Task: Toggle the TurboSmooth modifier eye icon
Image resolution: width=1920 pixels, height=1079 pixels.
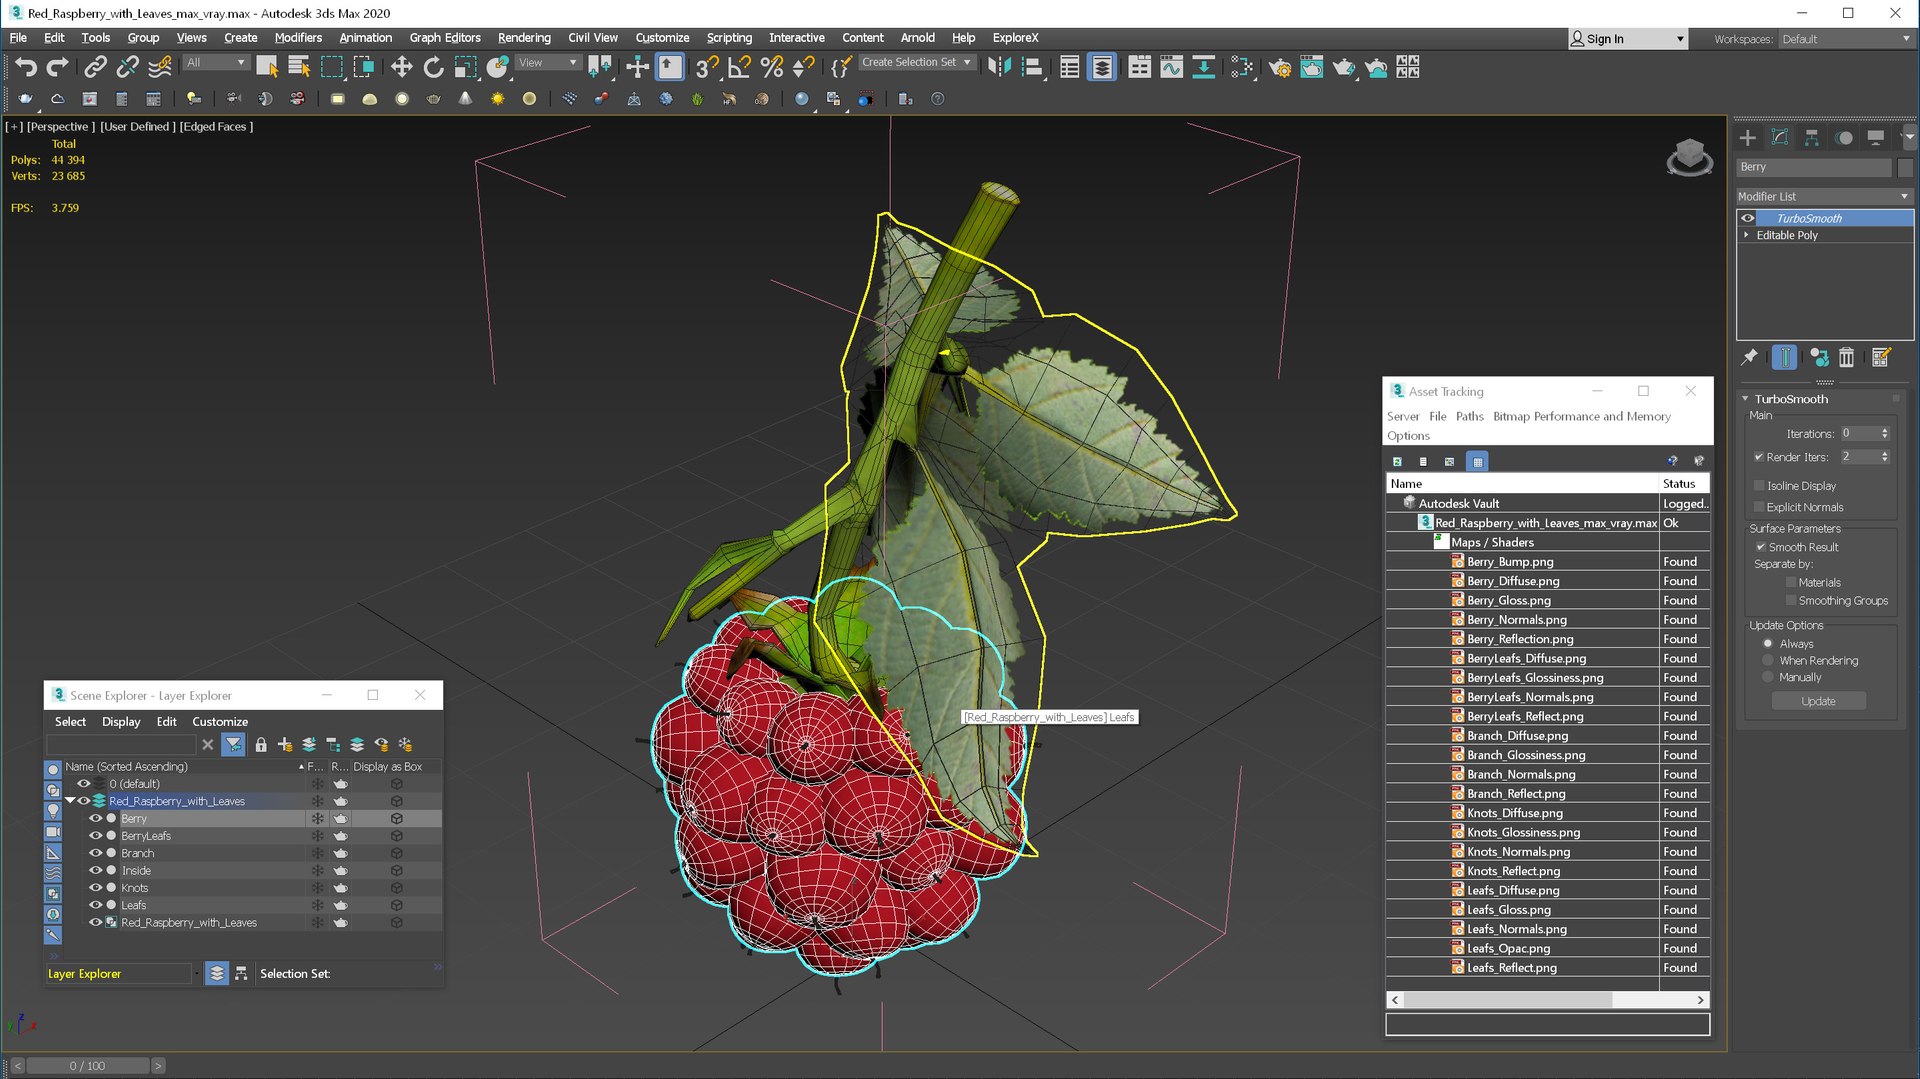Action: click(1747, 218)
